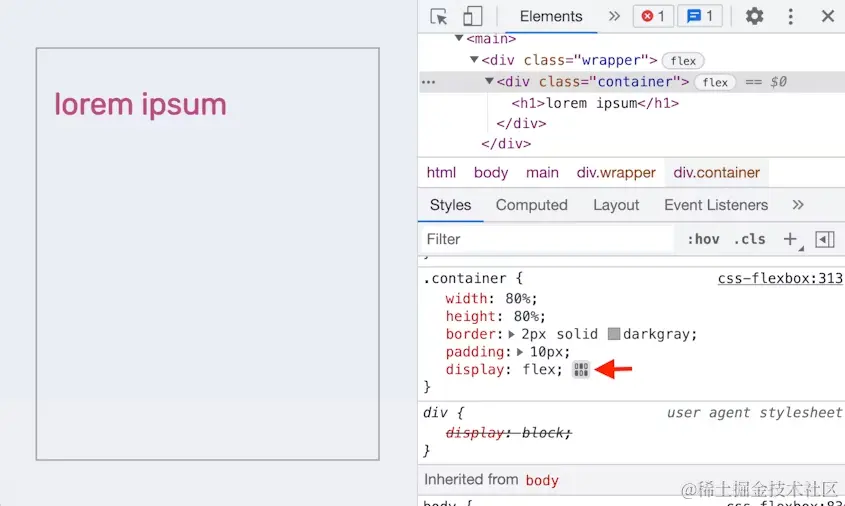Open the DevTools kebab menu
This screenshot has width=845, height=506.
point(790,16)
